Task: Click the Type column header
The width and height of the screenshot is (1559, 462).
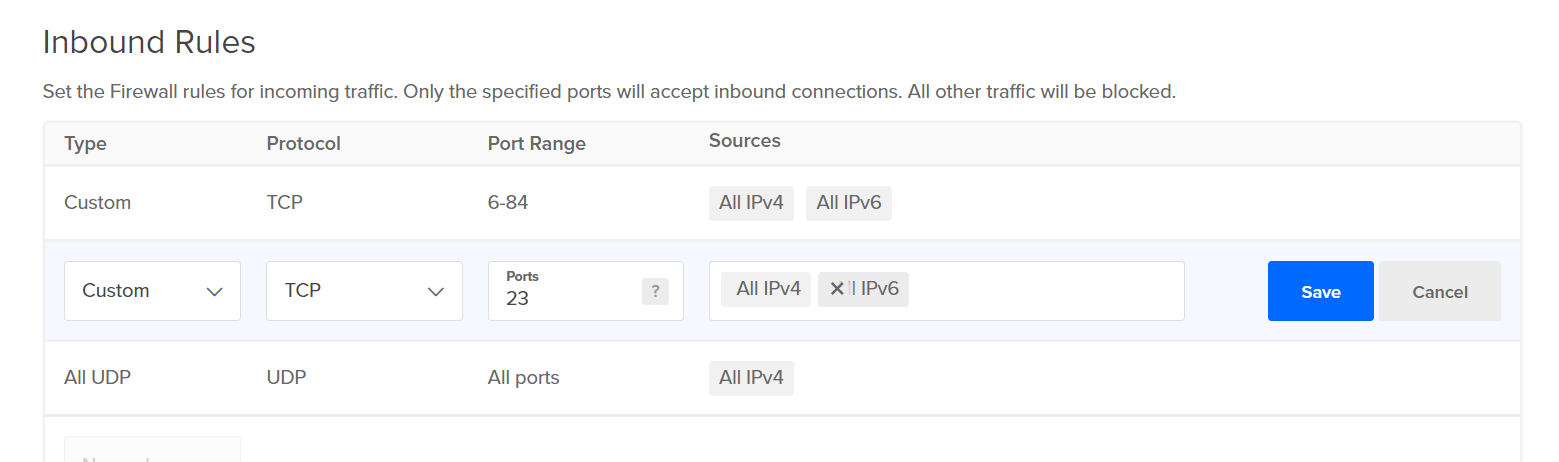Action: (85, 144)
